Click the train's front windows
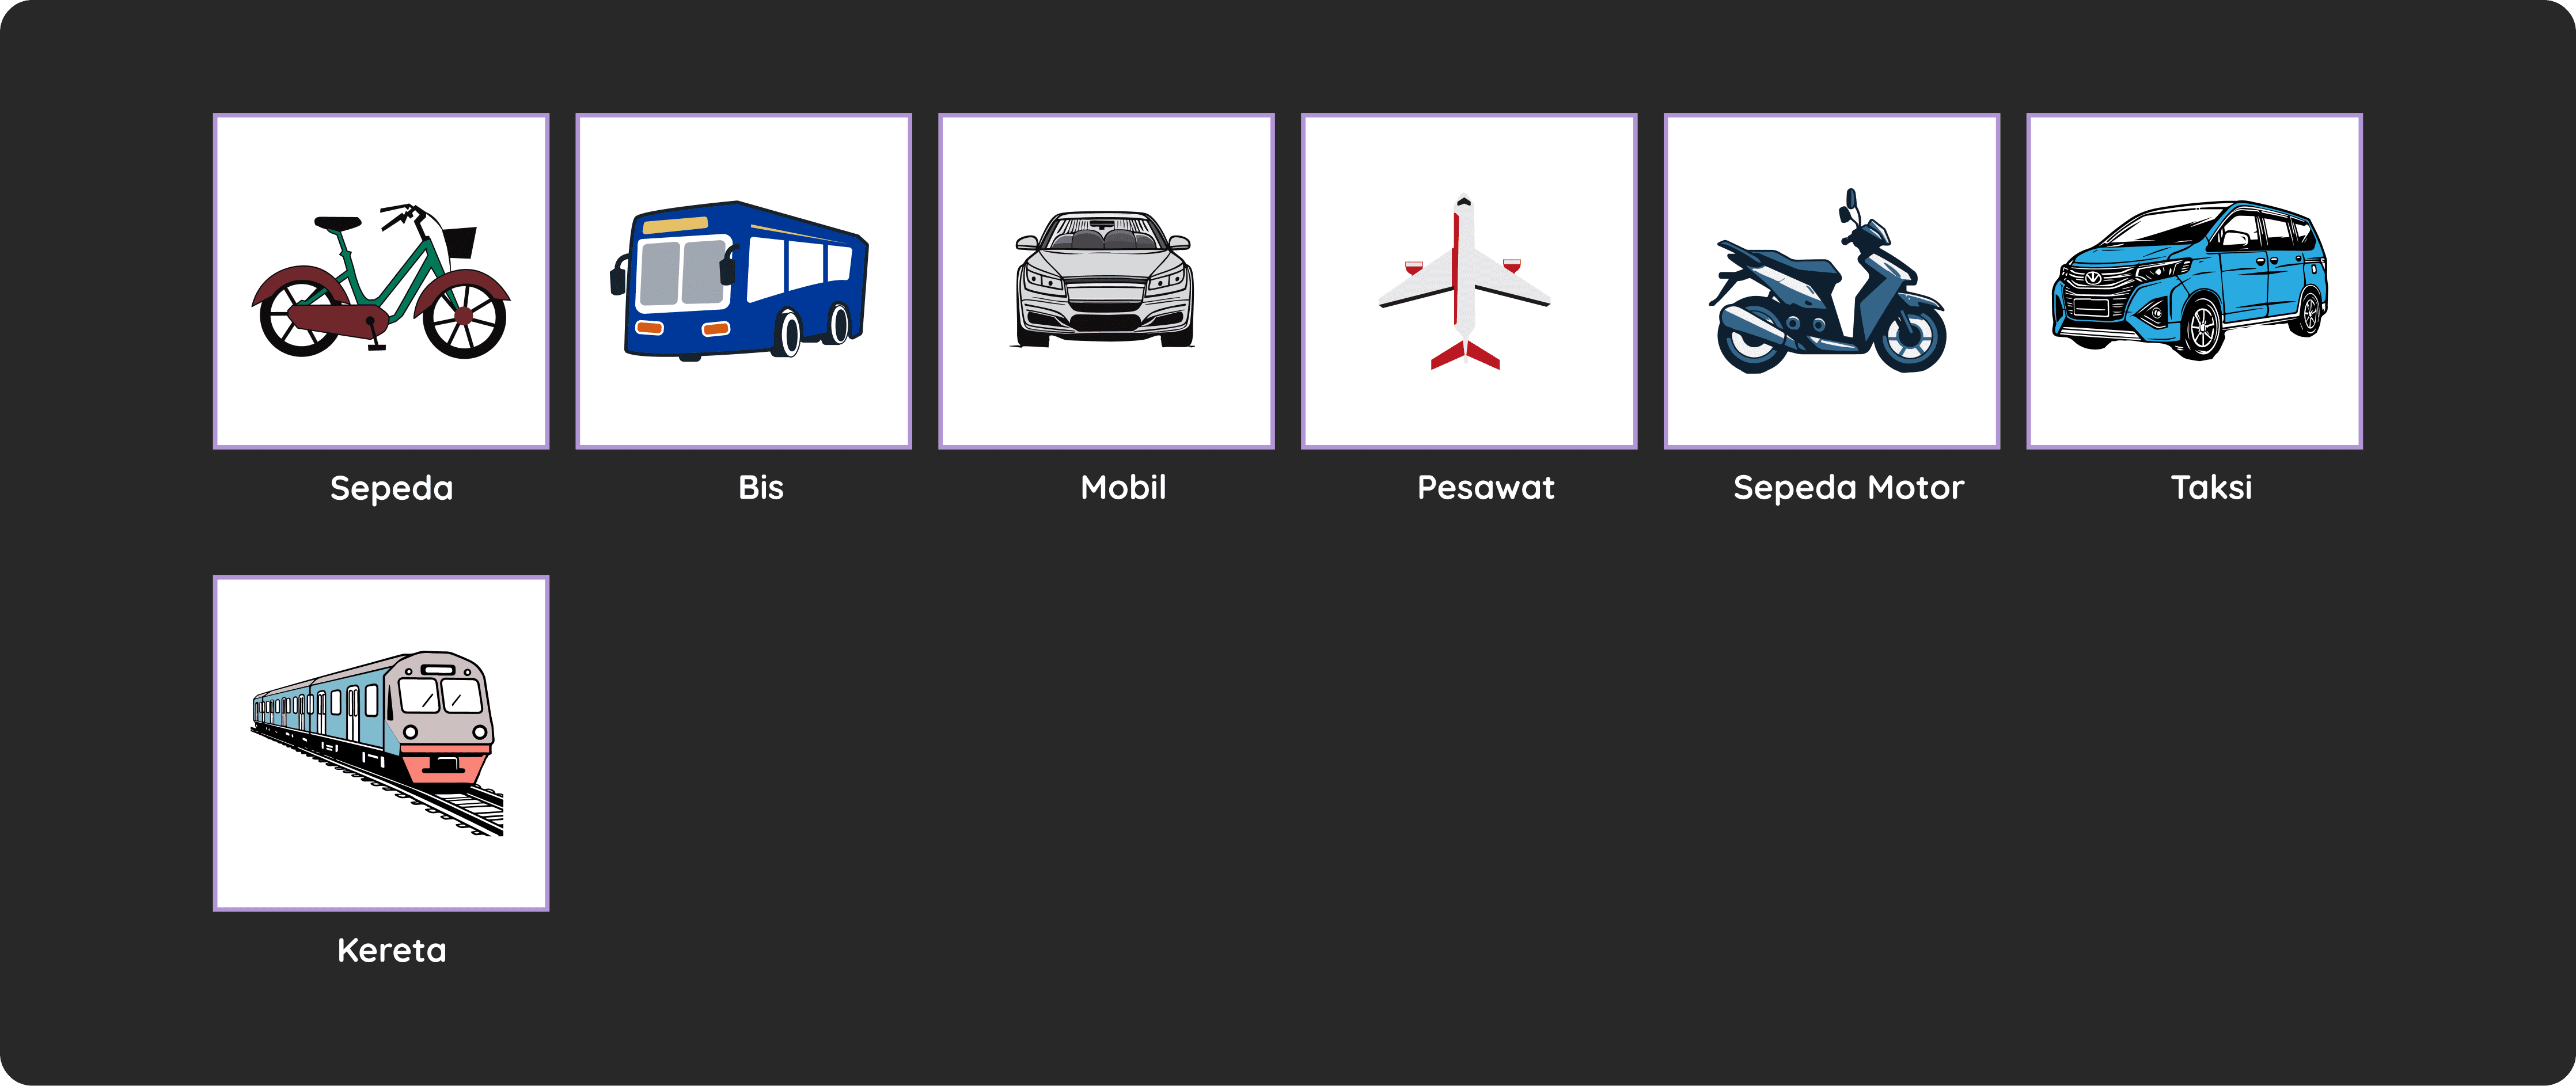Image resolution: width=2576 pixels, height=1086 pixels. click(x=440, y=695)
